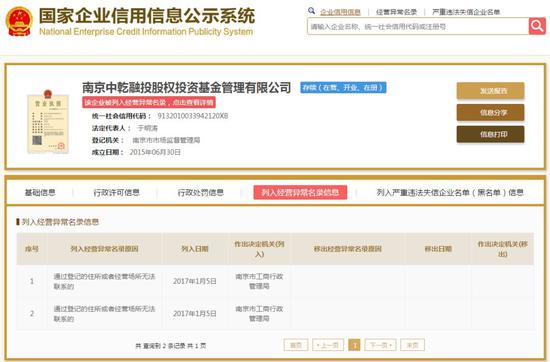The height and width of the screenshot is (362, 550).
Task: Click the 发送报告 button
Action: (x=490, y=91)
